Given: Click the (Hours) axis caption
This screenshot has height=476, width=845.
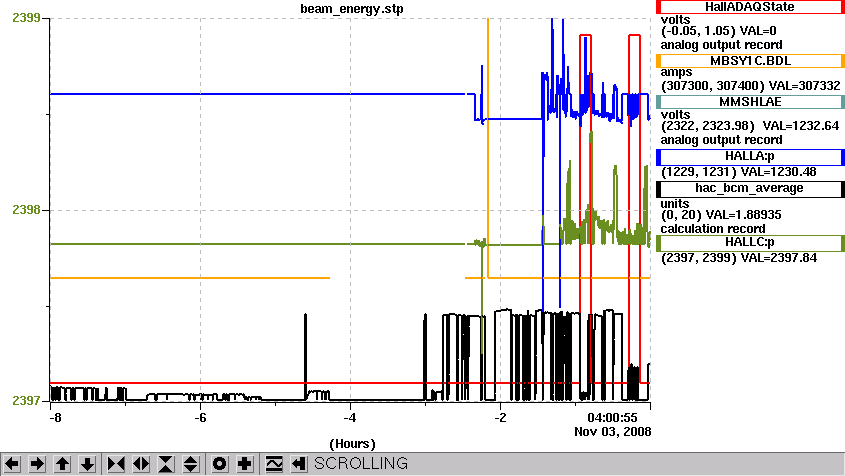Looking at the screenshot, I should tap(352, 444).
